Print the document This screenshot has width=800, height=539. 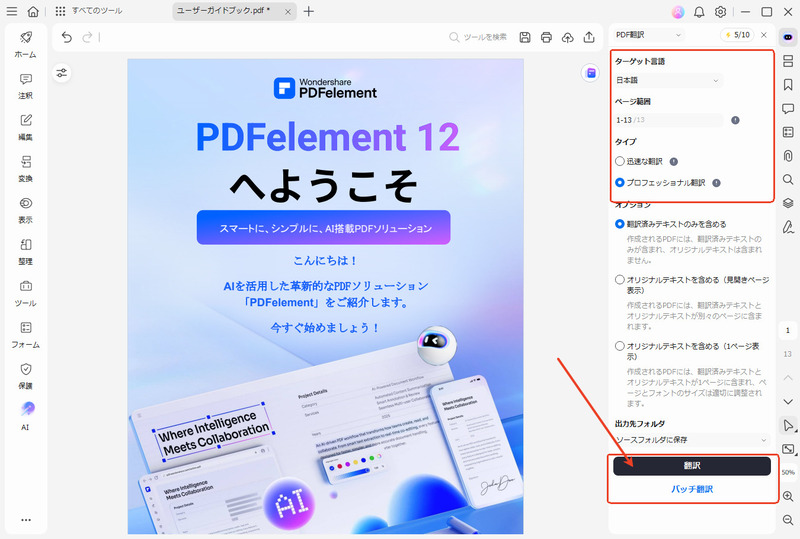pyautogui.click(x=546, y=37)
